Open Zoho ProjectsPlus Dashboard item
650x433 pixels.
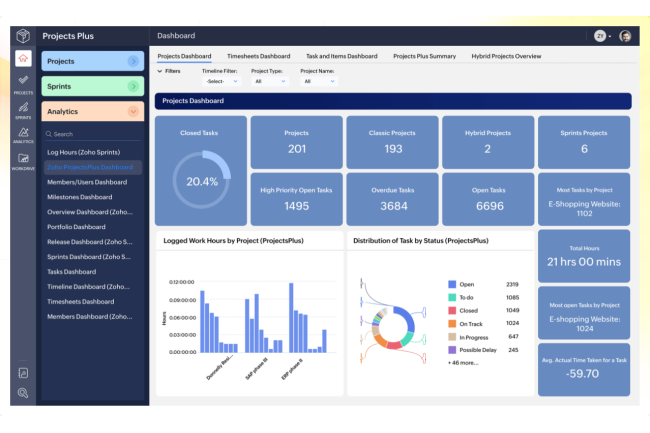(93, 167)
